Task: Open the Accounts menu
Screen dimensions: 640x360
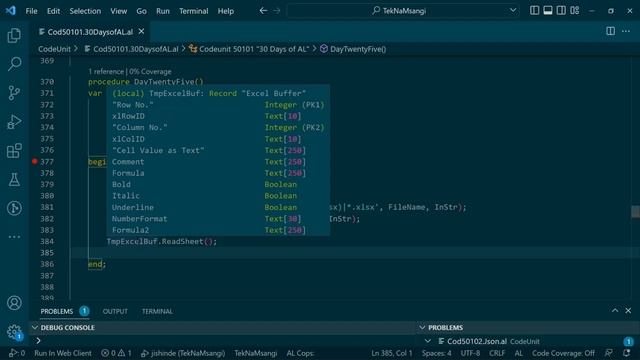Action: point(14,303)
